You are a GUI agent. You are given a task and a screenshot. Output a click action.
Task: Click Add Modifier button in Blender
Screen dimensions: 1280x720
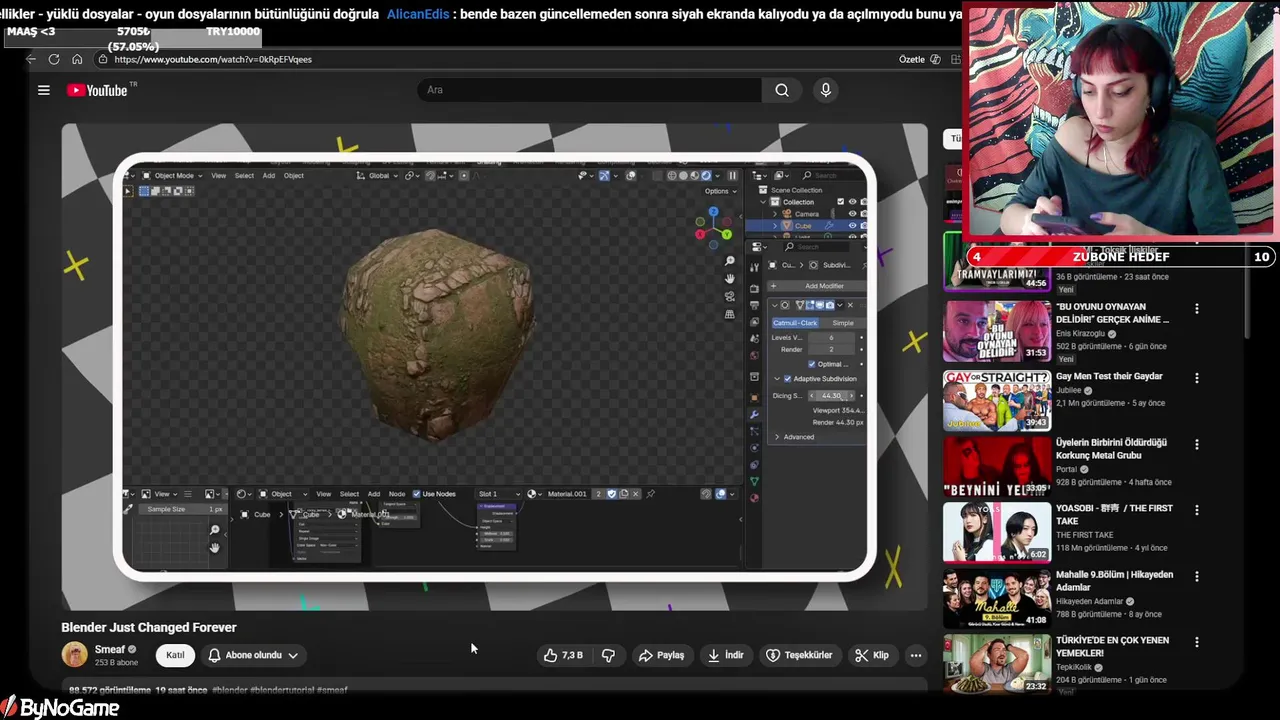816,286
